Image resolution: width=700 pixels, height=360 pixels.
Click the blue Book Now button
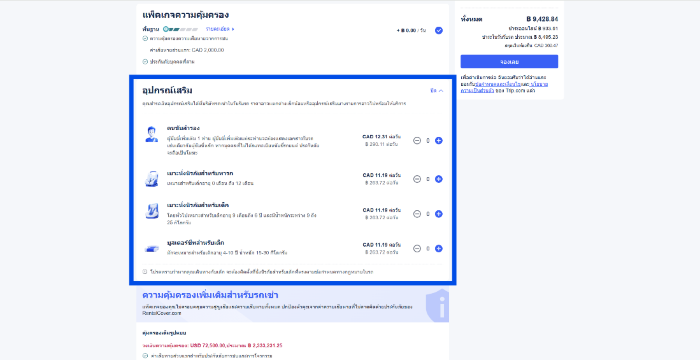click(509, 61)
